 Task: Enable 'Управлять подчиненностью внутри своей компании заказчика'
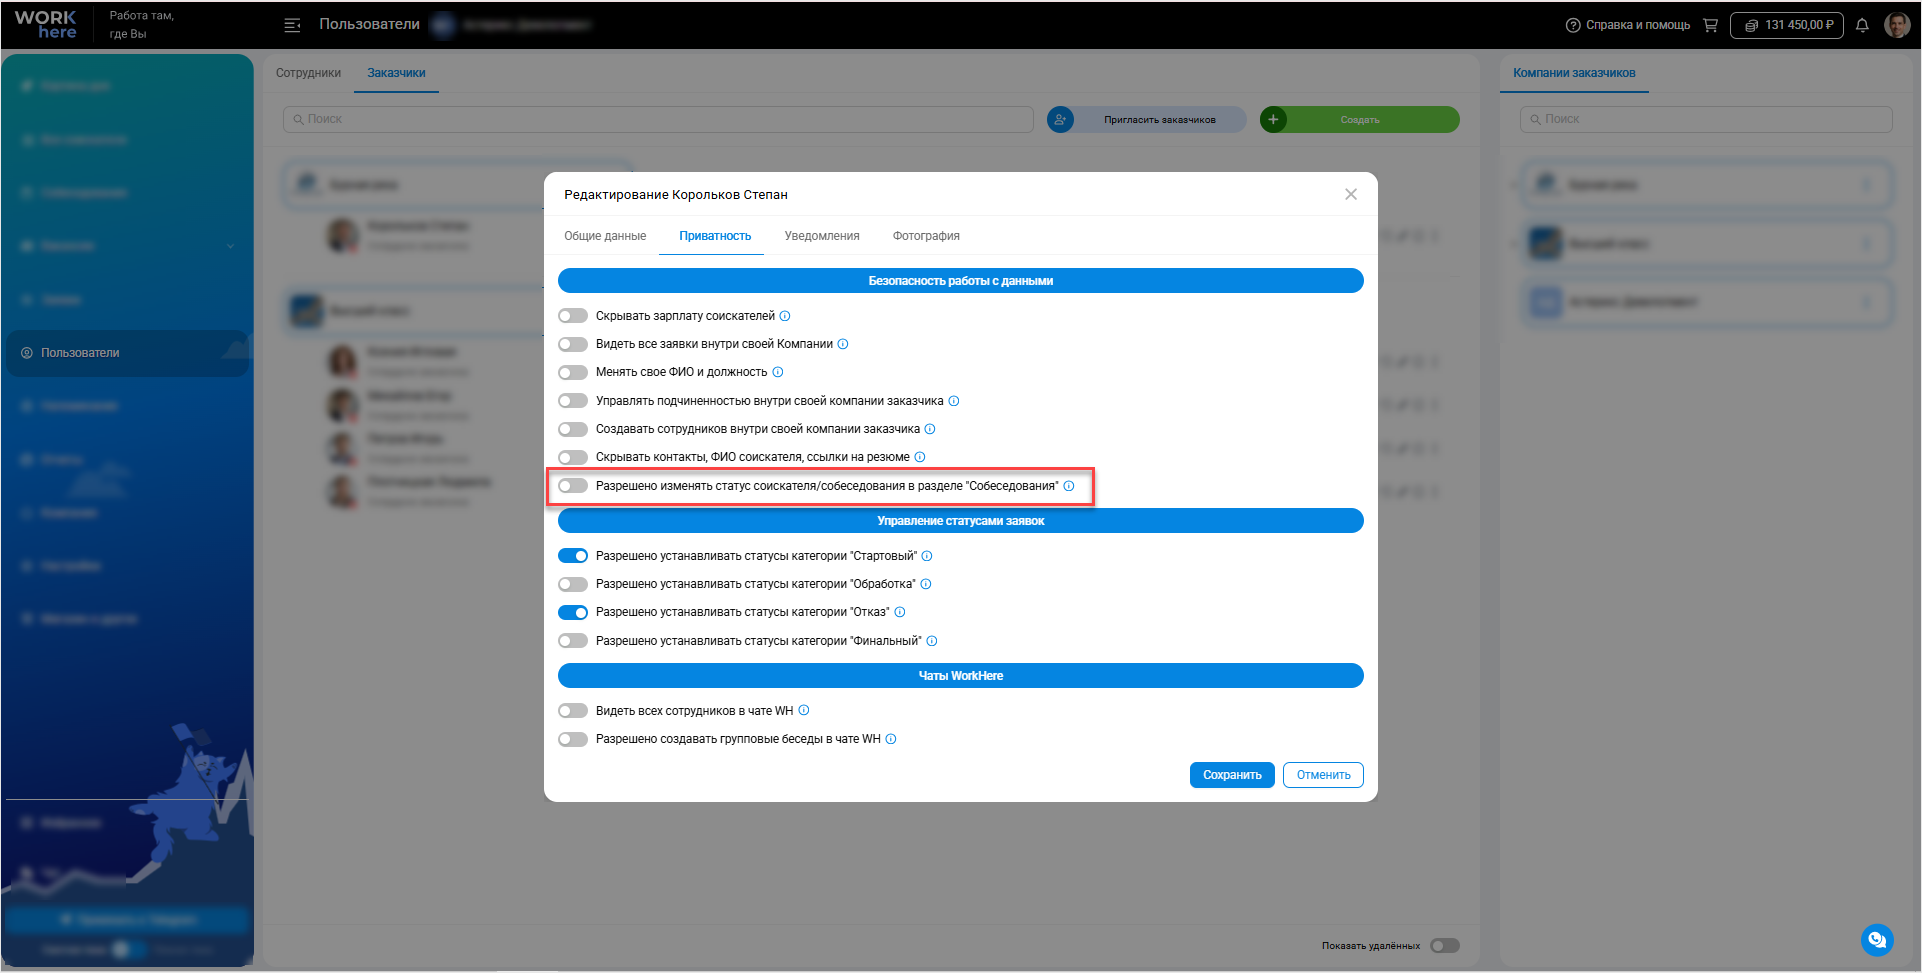pyautogui.click(x=573, y=401)
